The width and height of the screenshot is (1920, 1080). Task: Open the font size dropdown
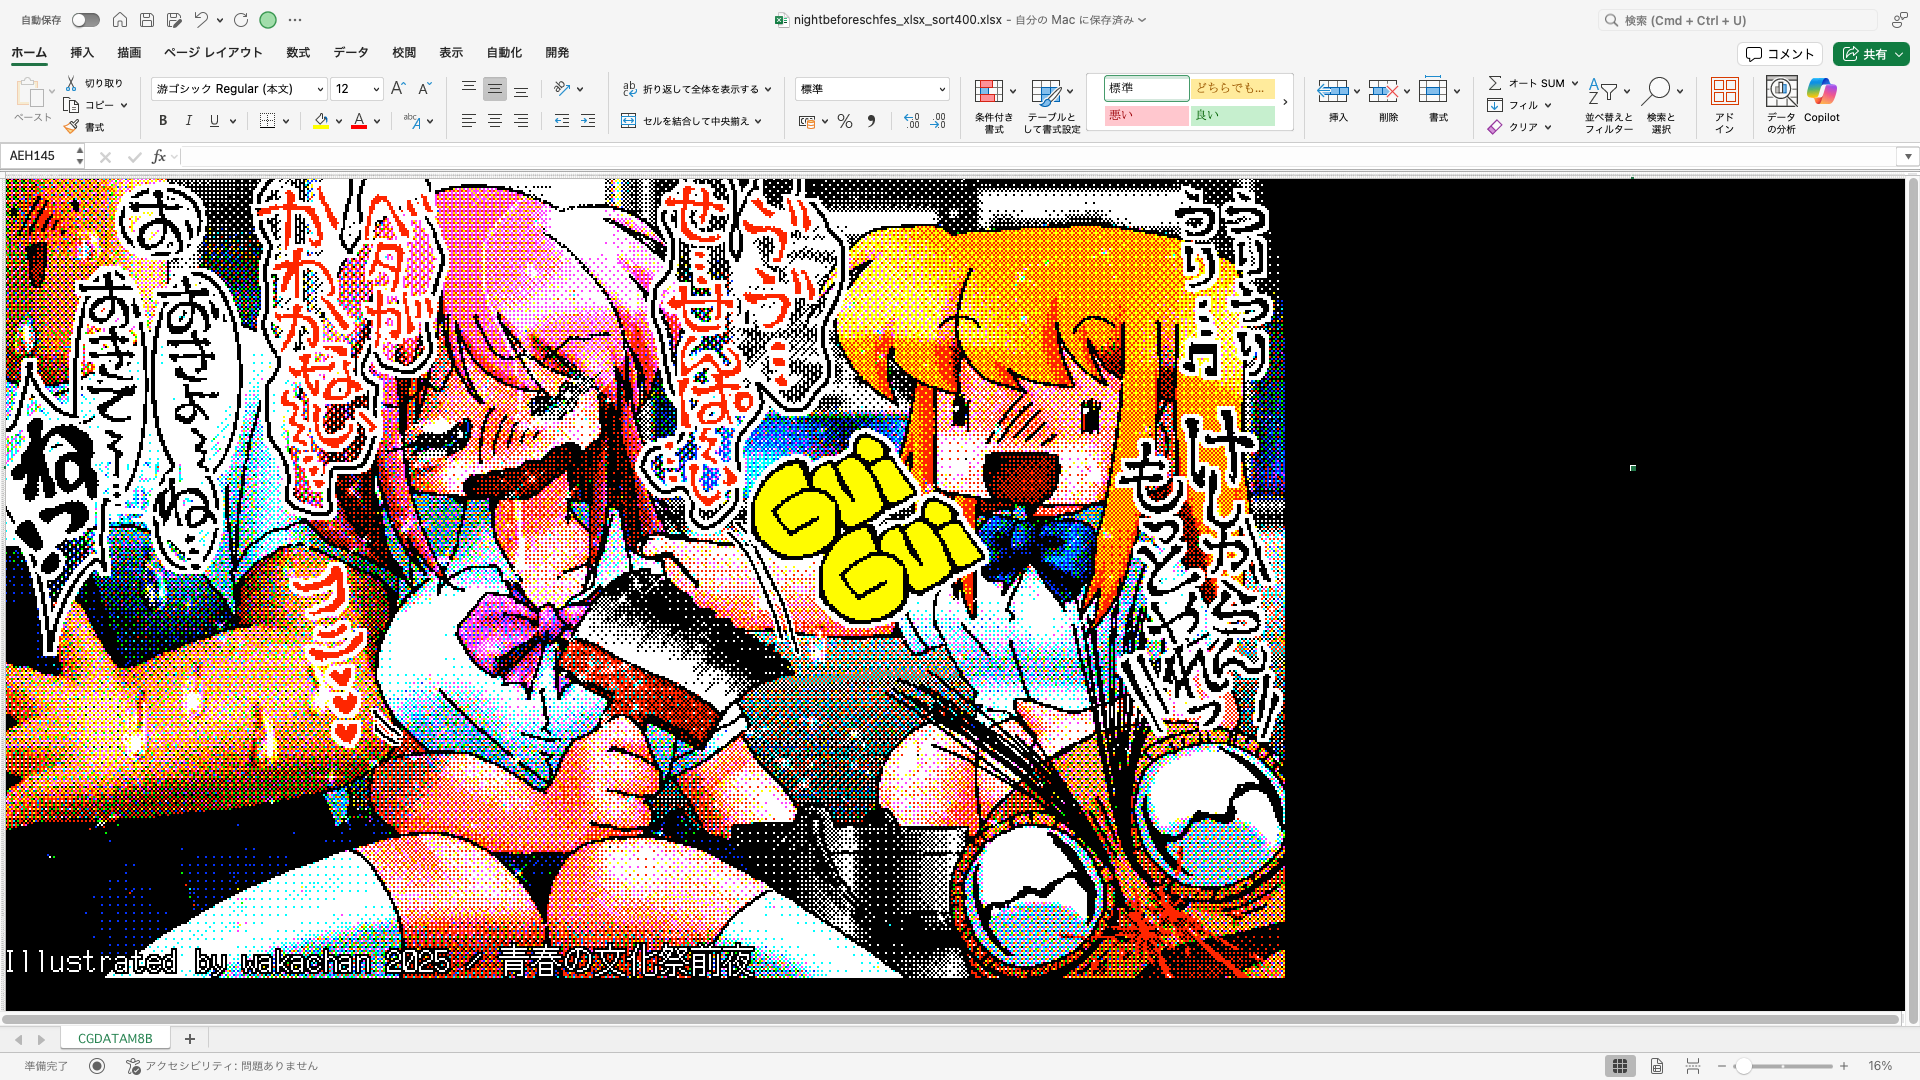374,88
